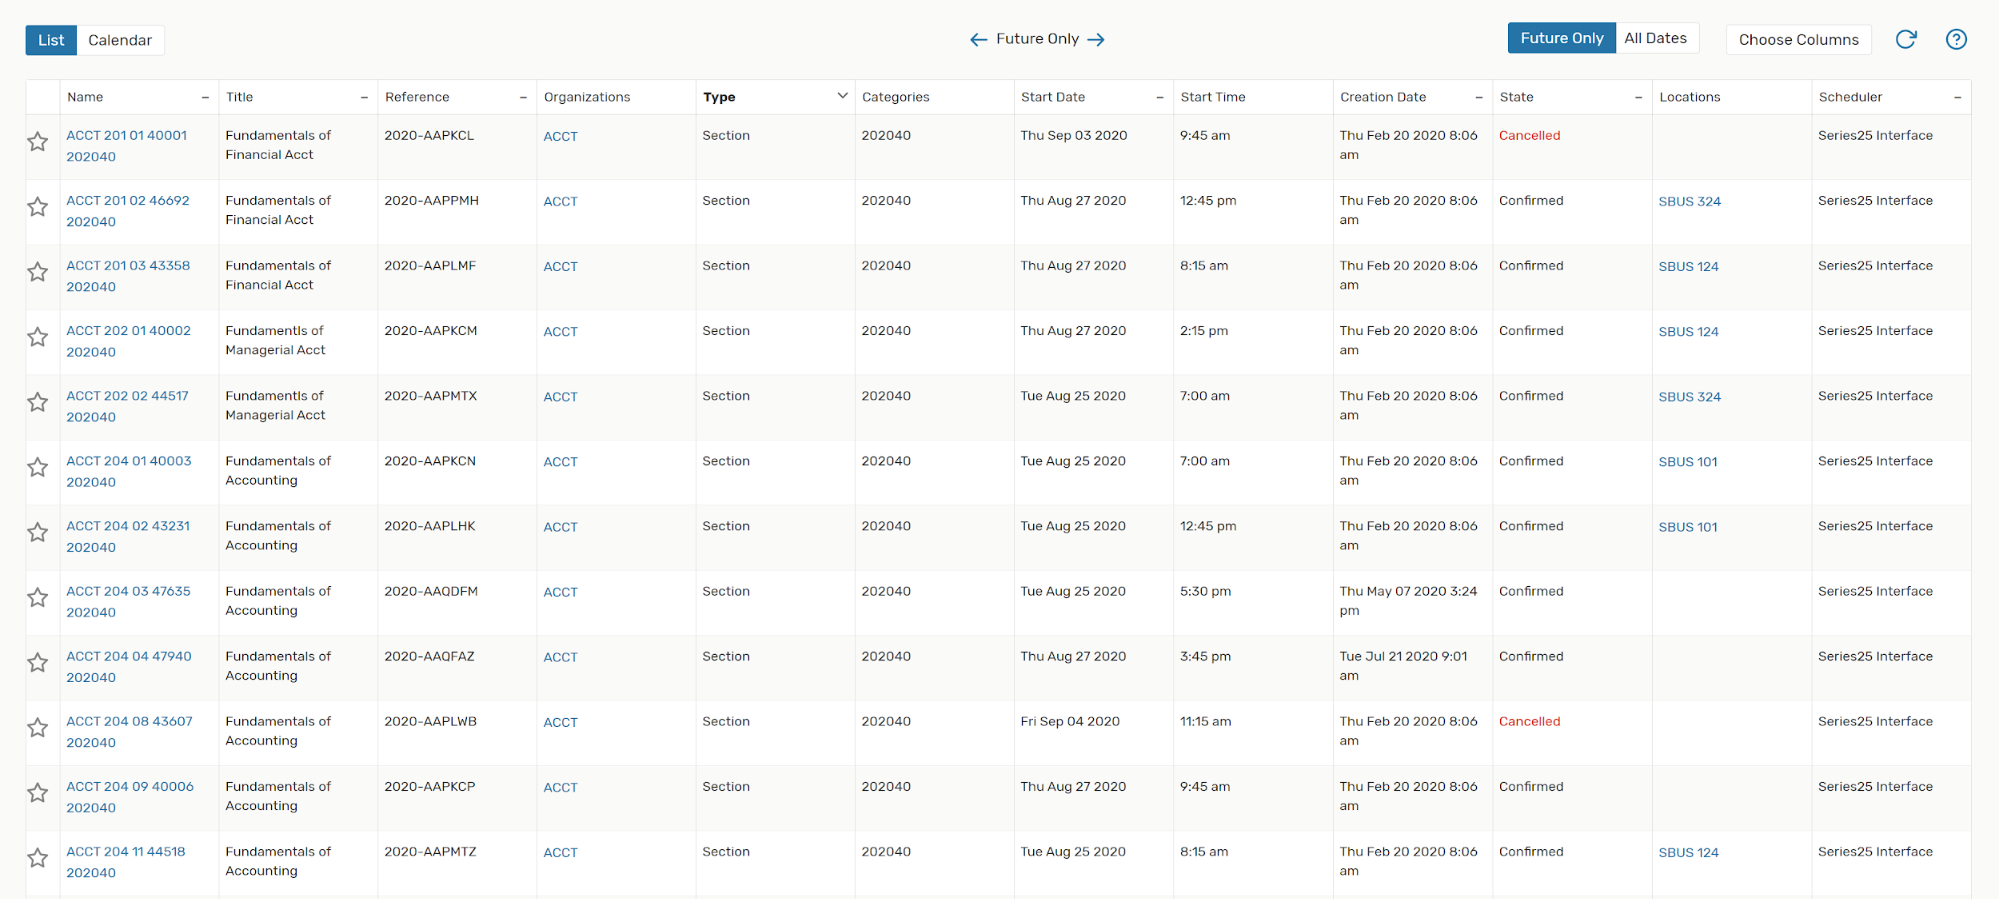Sort by the Start Date column header
Screen dimensions: 1999x899
(1053, 97)
